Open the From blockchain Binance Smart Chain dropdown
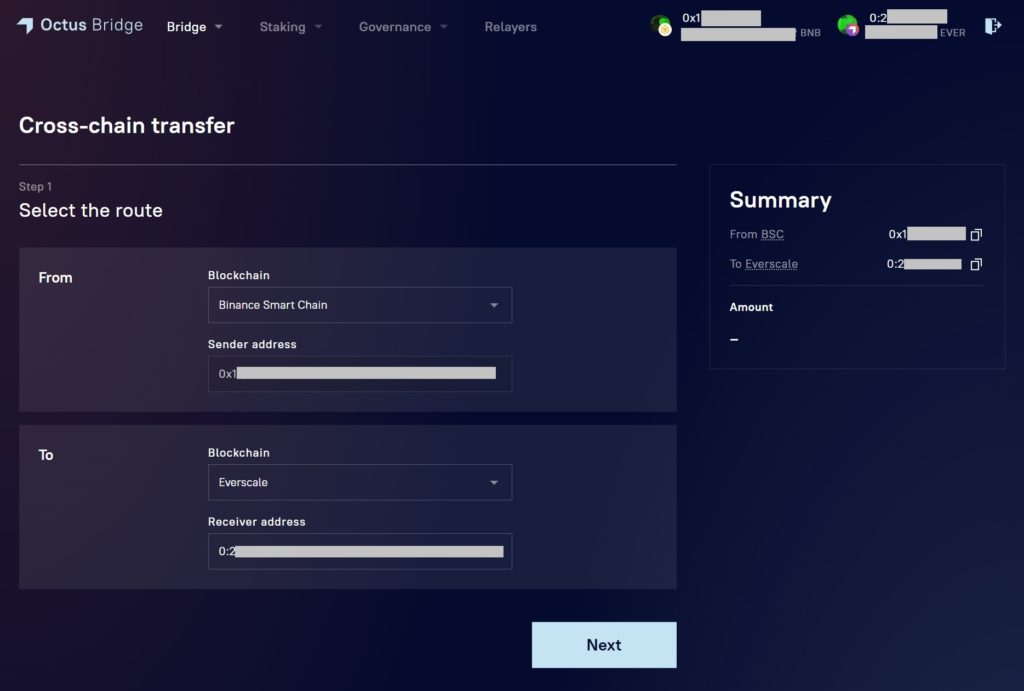Screen dimensions: 1024x691 coord(359,305)
